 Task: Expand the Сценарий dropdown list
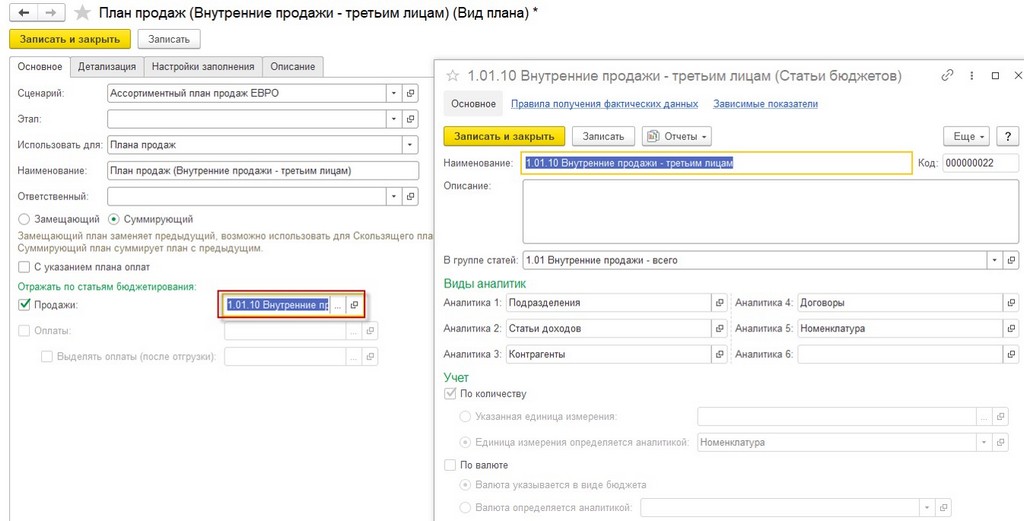pyautogui.click(x=394, y=93)
